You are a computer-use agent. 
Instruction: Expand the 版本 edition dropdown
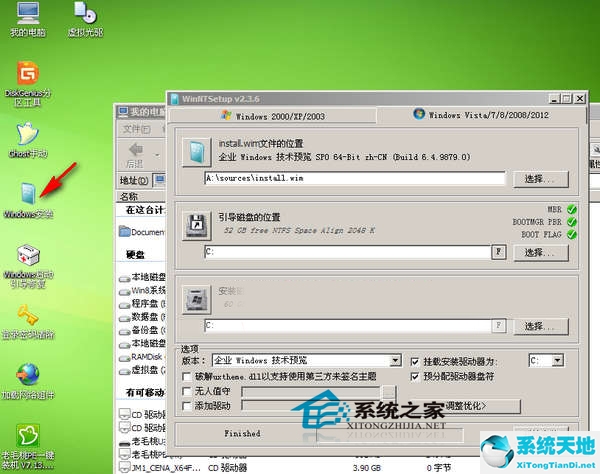pos(396,360)
